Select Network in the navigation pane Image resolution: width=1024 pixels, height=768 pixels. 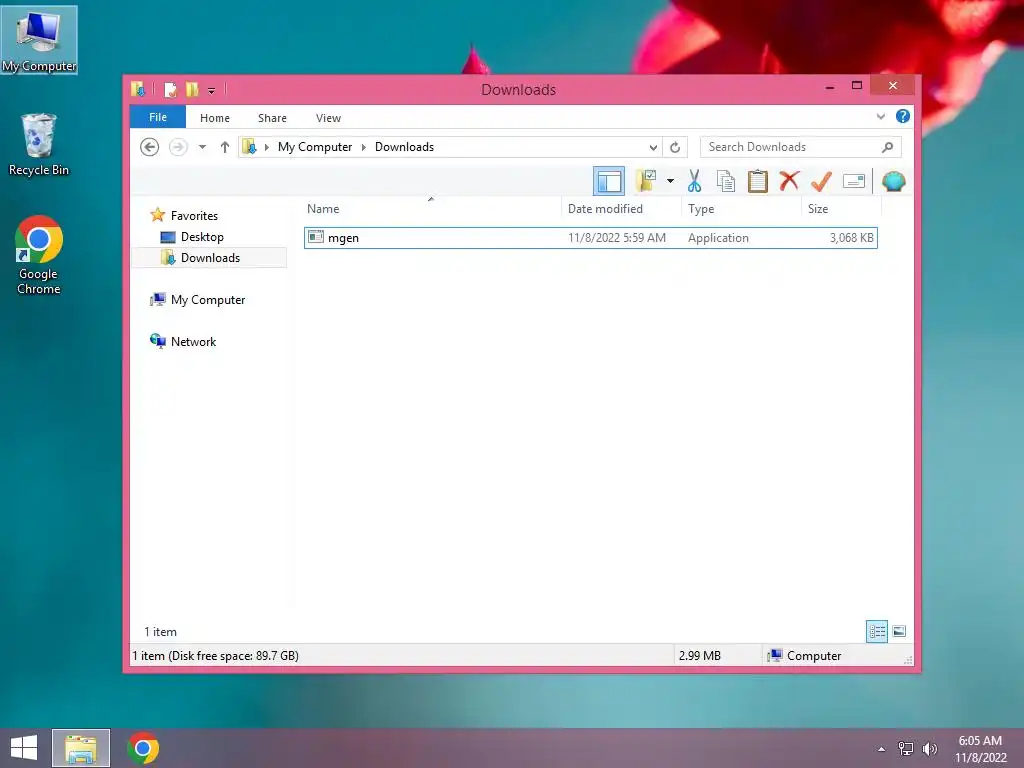coord(193,342)
